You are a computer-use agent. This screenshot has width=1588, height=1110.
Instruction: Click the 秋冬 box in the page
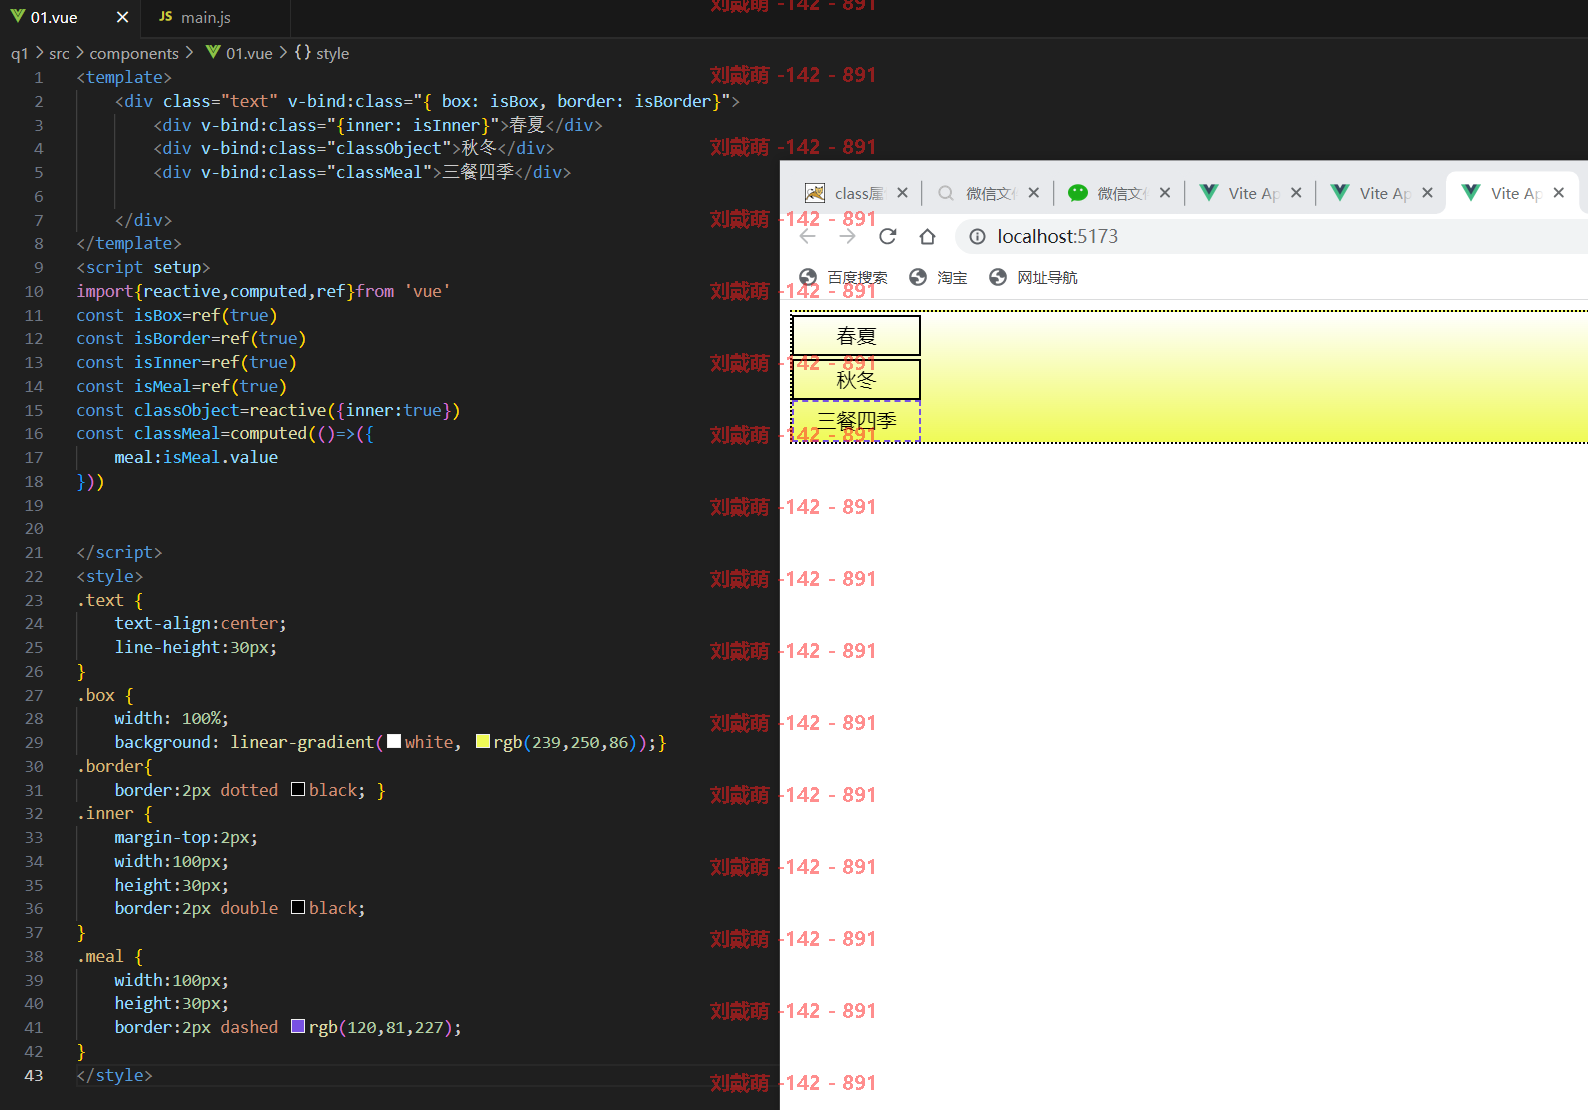point(856,380)
